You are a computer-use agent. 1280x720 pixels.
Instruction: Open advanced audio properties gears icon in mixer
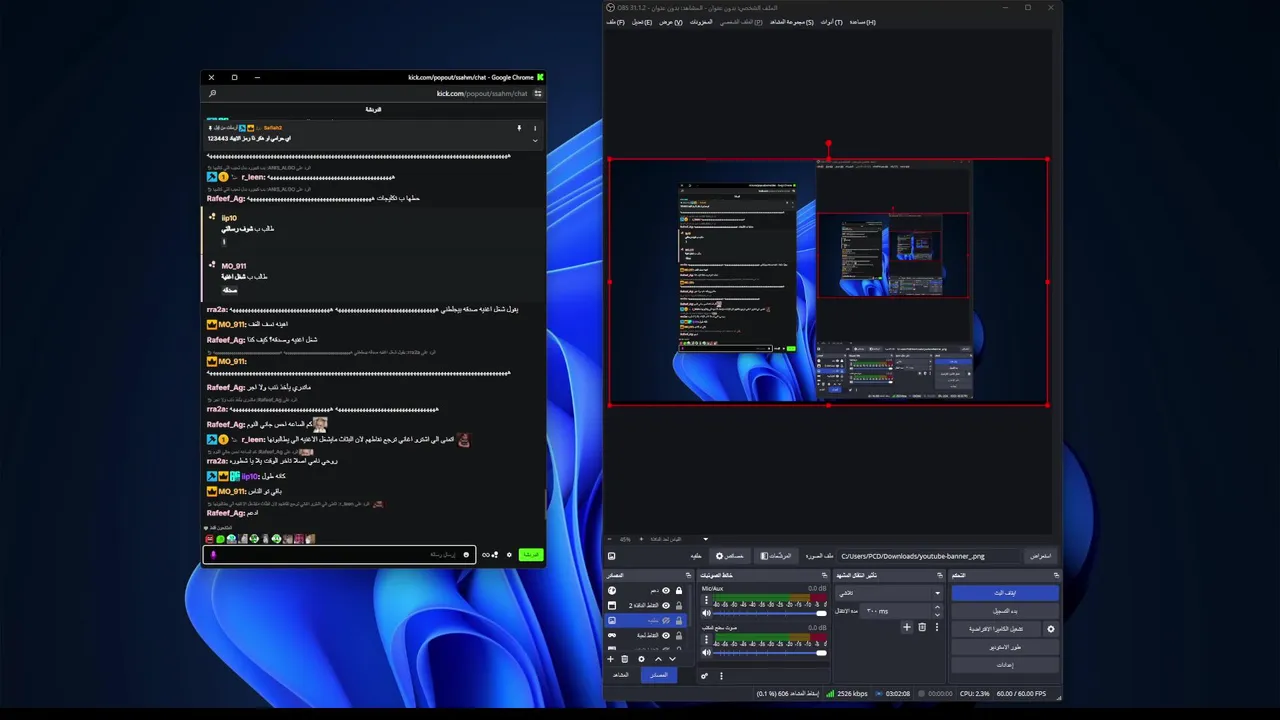click(705, 675)
